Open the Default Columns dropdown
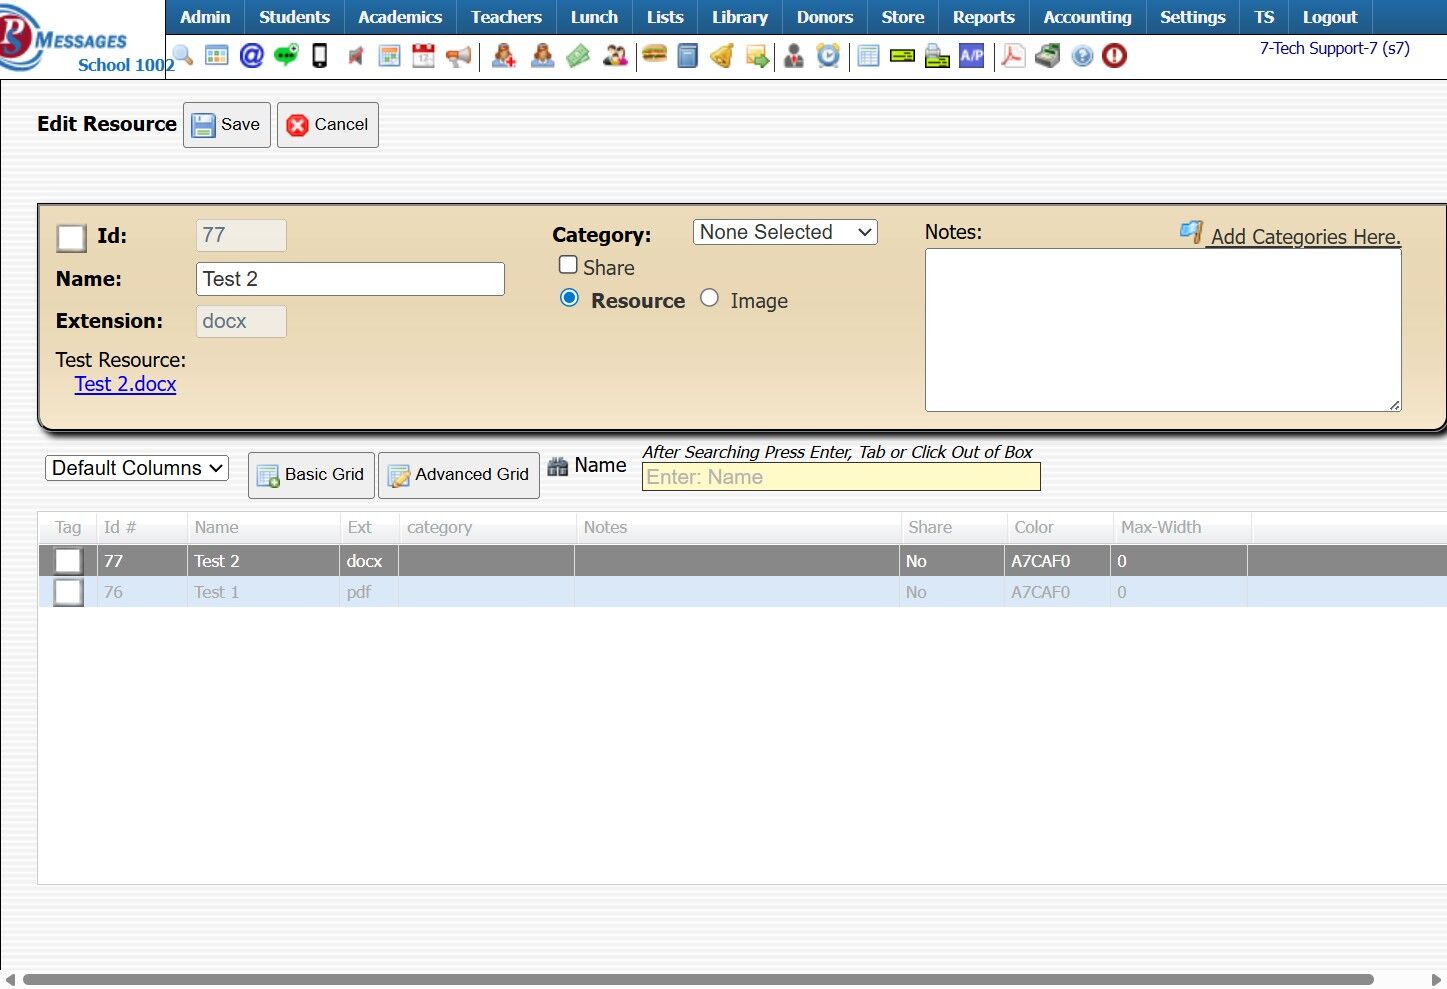Image resolution: width=1447 pixels, height=989 pixels. click(x=137, y=468)
